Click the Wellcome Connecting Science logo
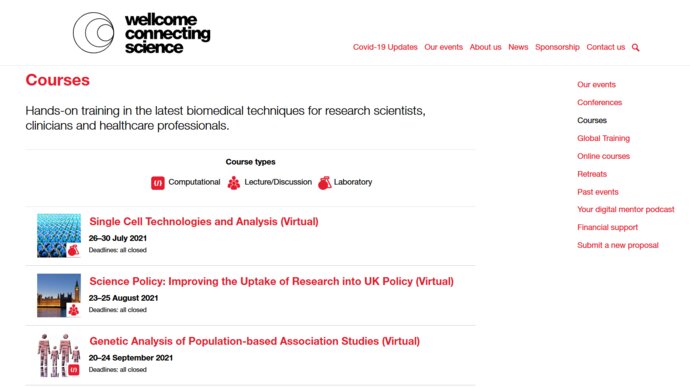Image resolution: width=690 pixels, height=388 pixels. (141, 33)
